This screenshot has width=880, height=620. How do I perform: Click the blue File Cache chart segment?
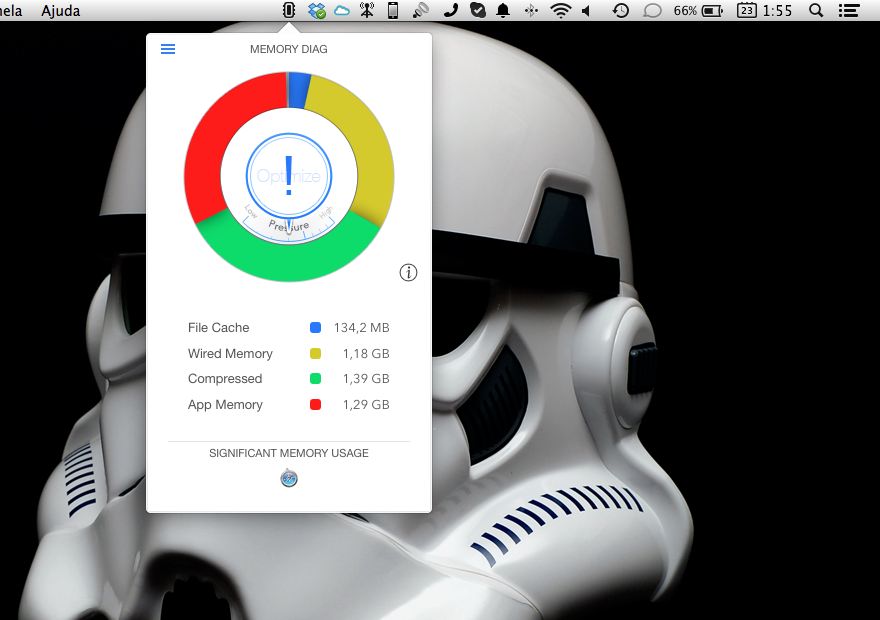click(x=299, y=90)
